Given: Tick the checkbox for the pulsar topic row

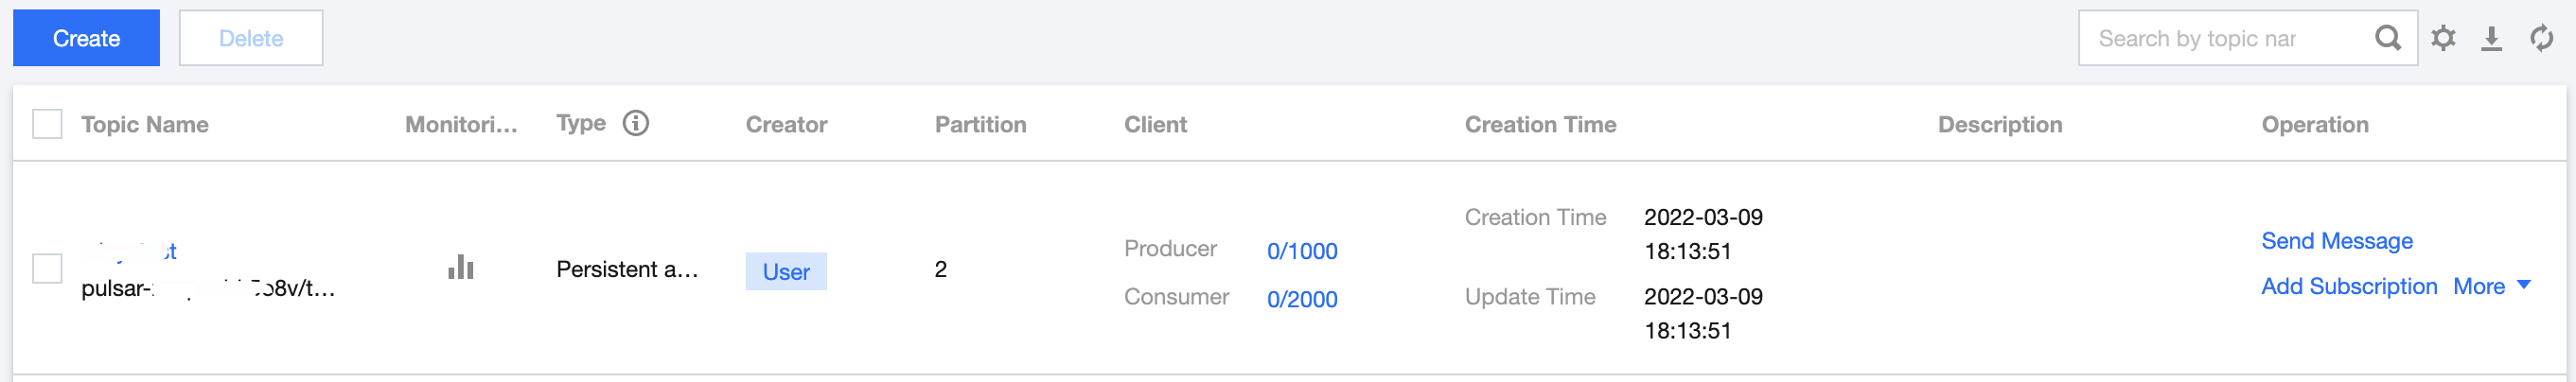Looking at the screenshot, I should coord(47,268).
